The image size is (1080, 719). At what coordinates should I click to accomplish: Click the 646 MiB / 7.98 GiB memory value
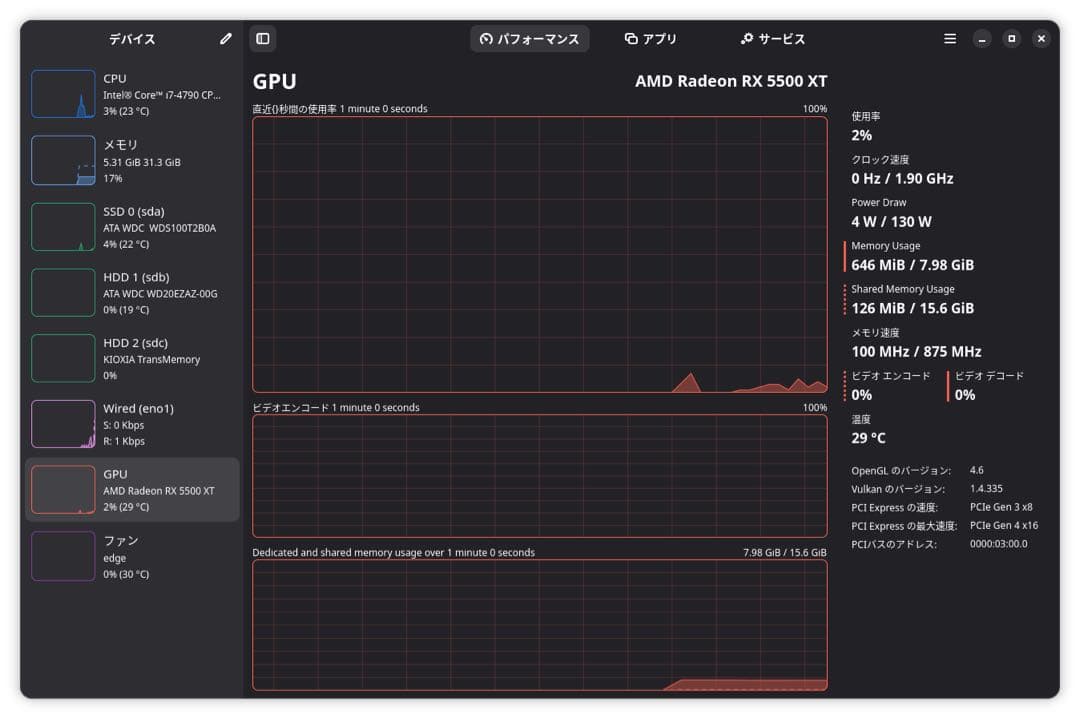(913, 265)
